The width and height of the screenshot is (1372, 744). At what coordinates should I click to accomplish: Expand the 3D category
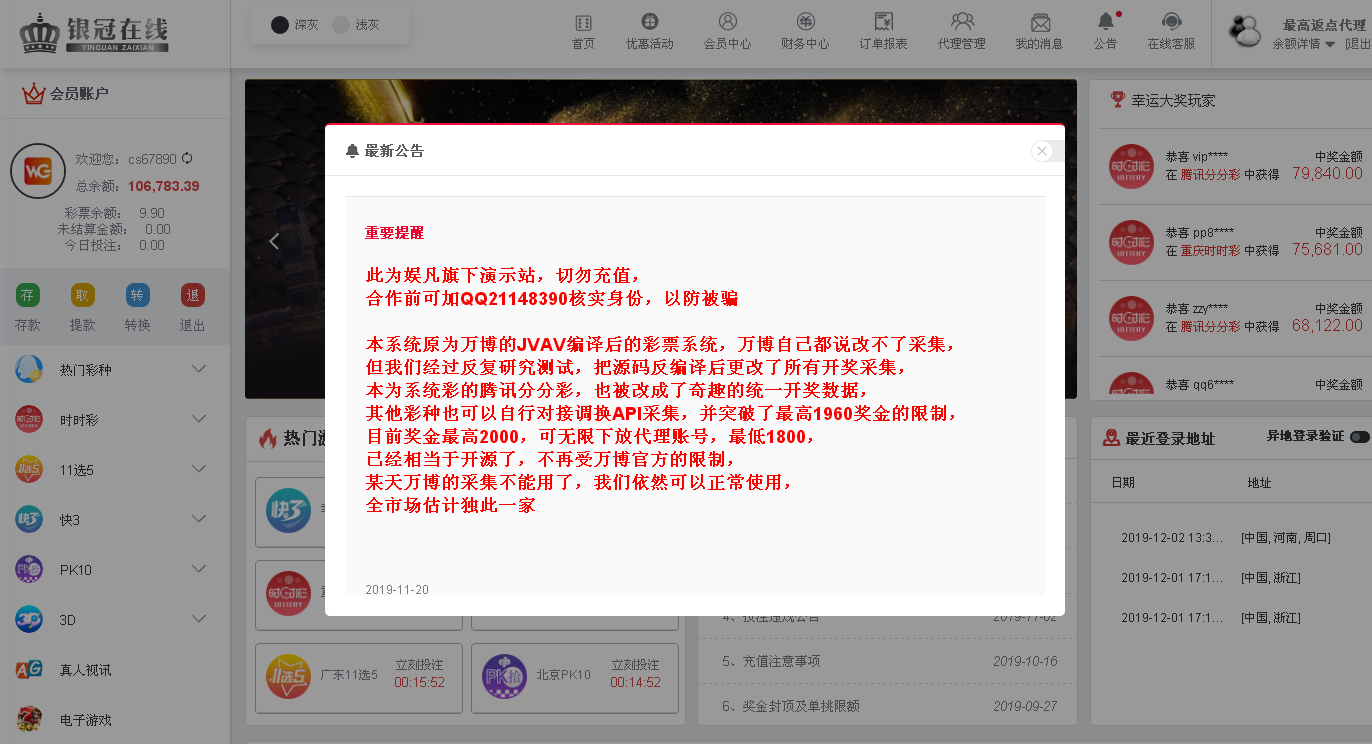[x=199, y=619]
